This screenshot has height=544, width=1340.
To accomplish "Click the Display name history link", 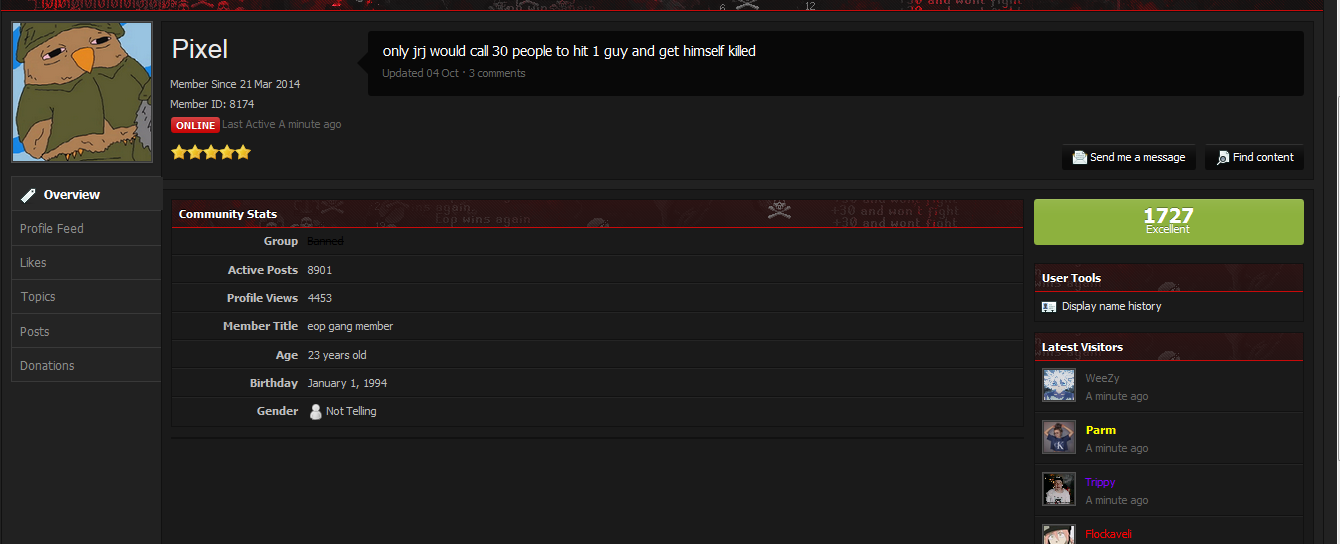I will pyautogui.click(x=1111, y=307).
